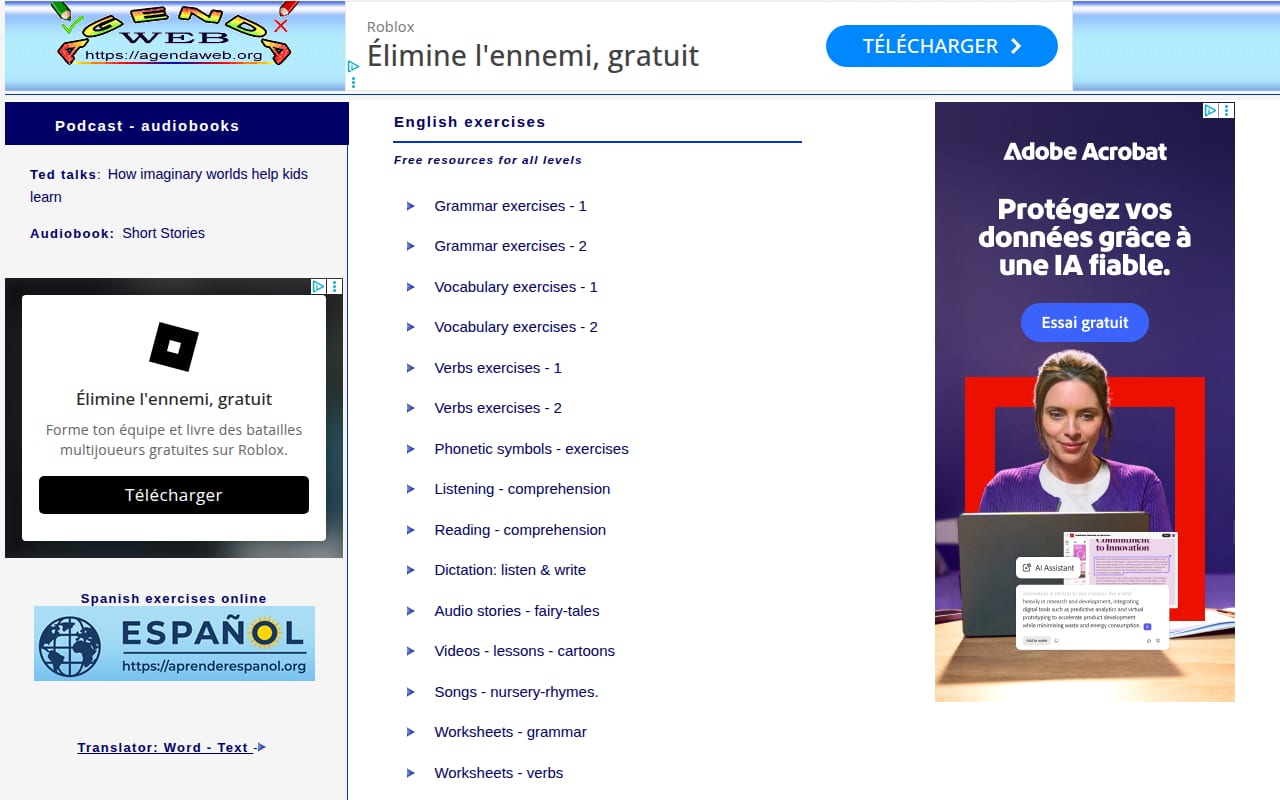Click AdChoices icon on Adobe Acrobat ad
The height and width of the screenshot is (800, 1280).
point(1210,111)
